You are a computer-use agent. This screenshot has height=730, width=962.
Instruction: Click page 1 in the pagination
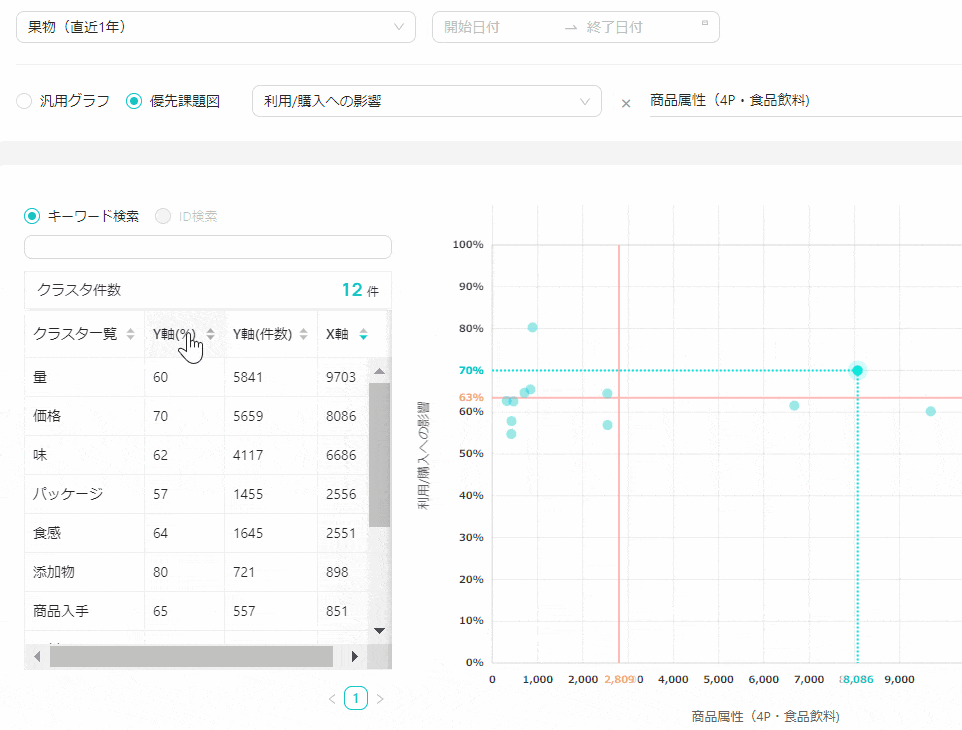click(x=356, y=698)
